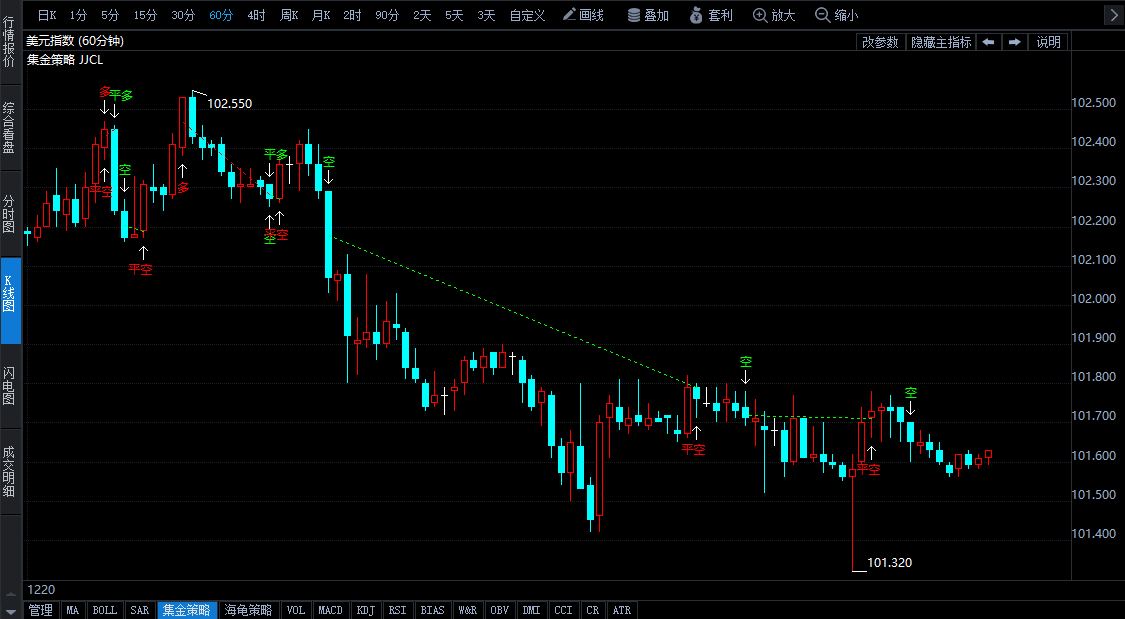Apply the MA indicator
Image resolution: width=1125 pixels, height=619 pixels.
click(x=72, y=610)
